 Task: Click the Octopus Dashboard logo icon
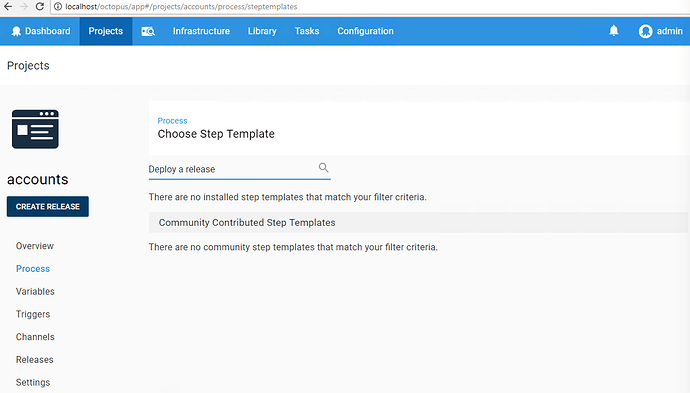(16, 31)
